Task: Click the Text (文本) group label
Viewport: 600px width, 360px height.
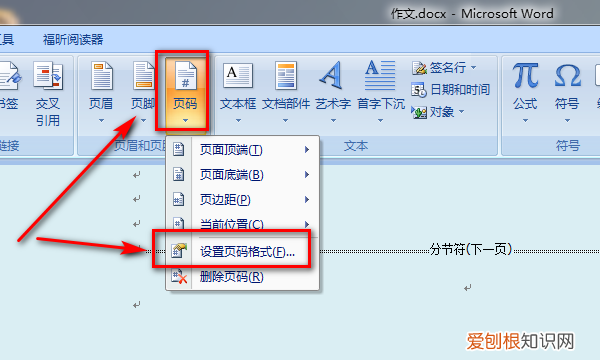Action: (356, 146)
